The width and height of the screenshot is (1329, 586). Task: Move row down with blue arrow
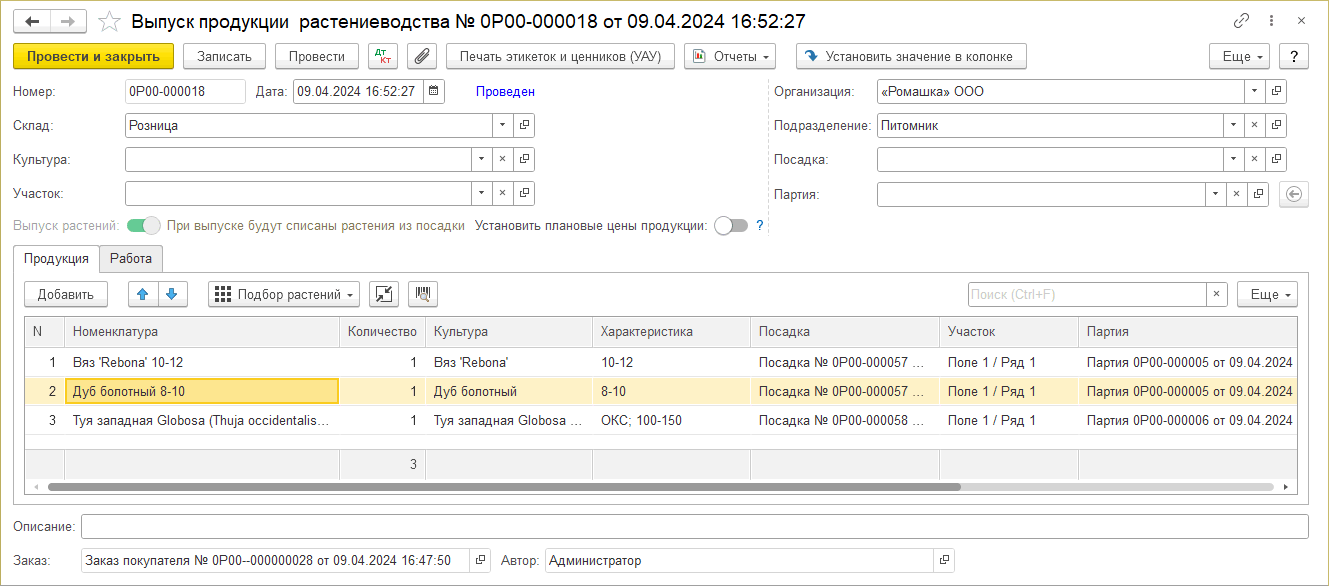coord(172,294)
